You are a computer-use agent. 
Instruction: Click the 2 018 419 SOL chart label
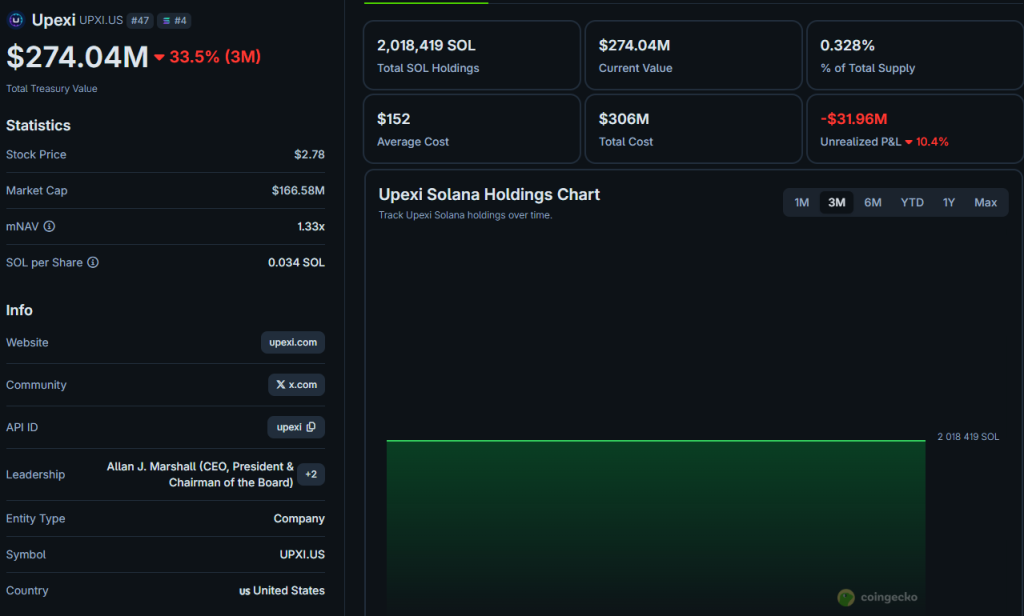tap(968, 436)
